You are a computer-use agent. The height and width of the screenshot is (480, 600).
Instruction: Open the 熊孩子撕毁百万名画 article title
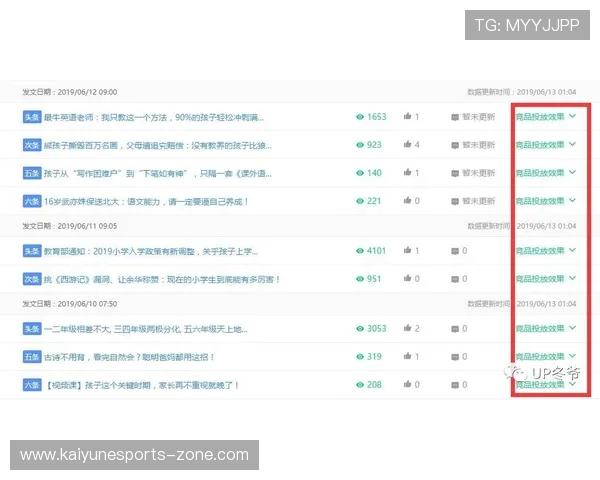[x=158, y=145]
